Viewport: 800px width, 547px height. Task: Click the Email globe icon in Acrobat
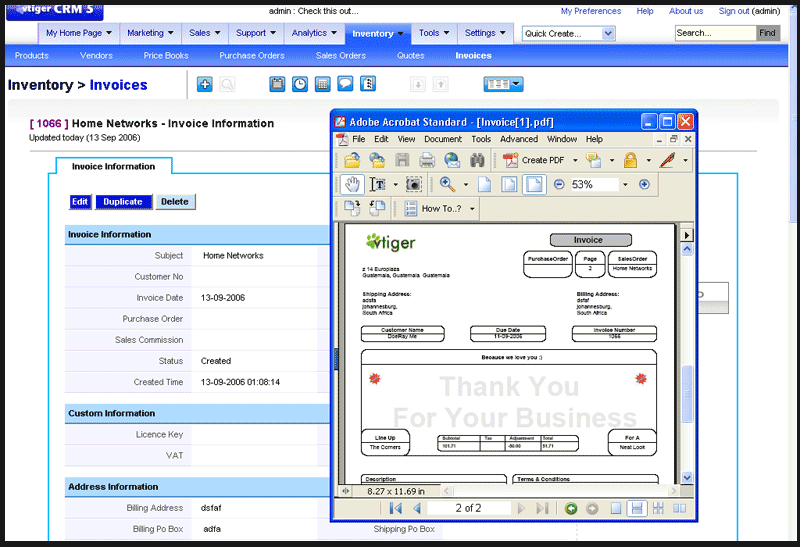pos(452,160)
